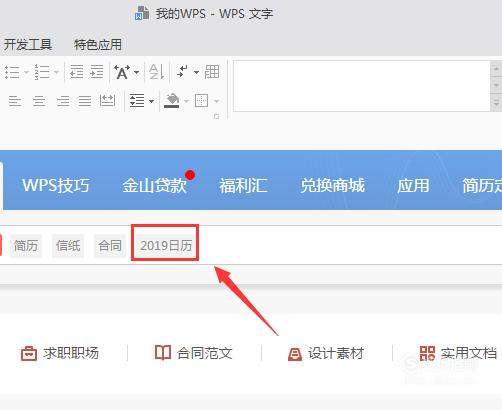Click the bulleted list icon

(12, 72)
